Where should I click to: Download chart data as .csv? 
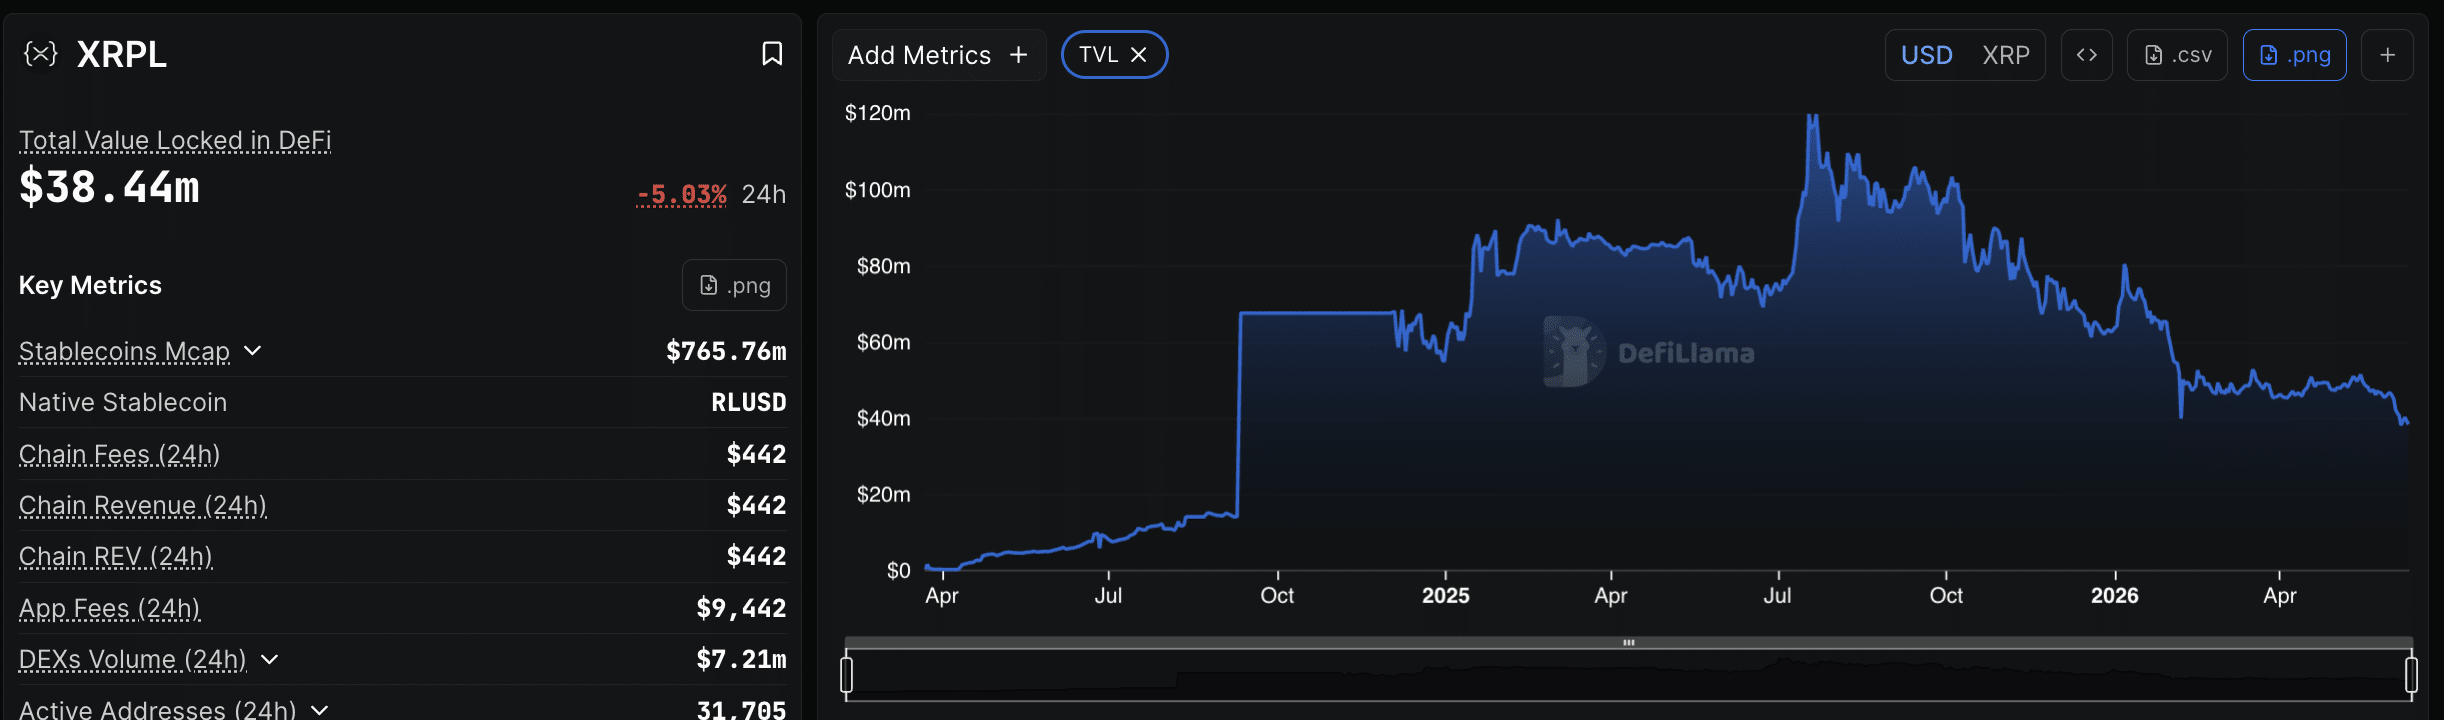click(2177, 55)
